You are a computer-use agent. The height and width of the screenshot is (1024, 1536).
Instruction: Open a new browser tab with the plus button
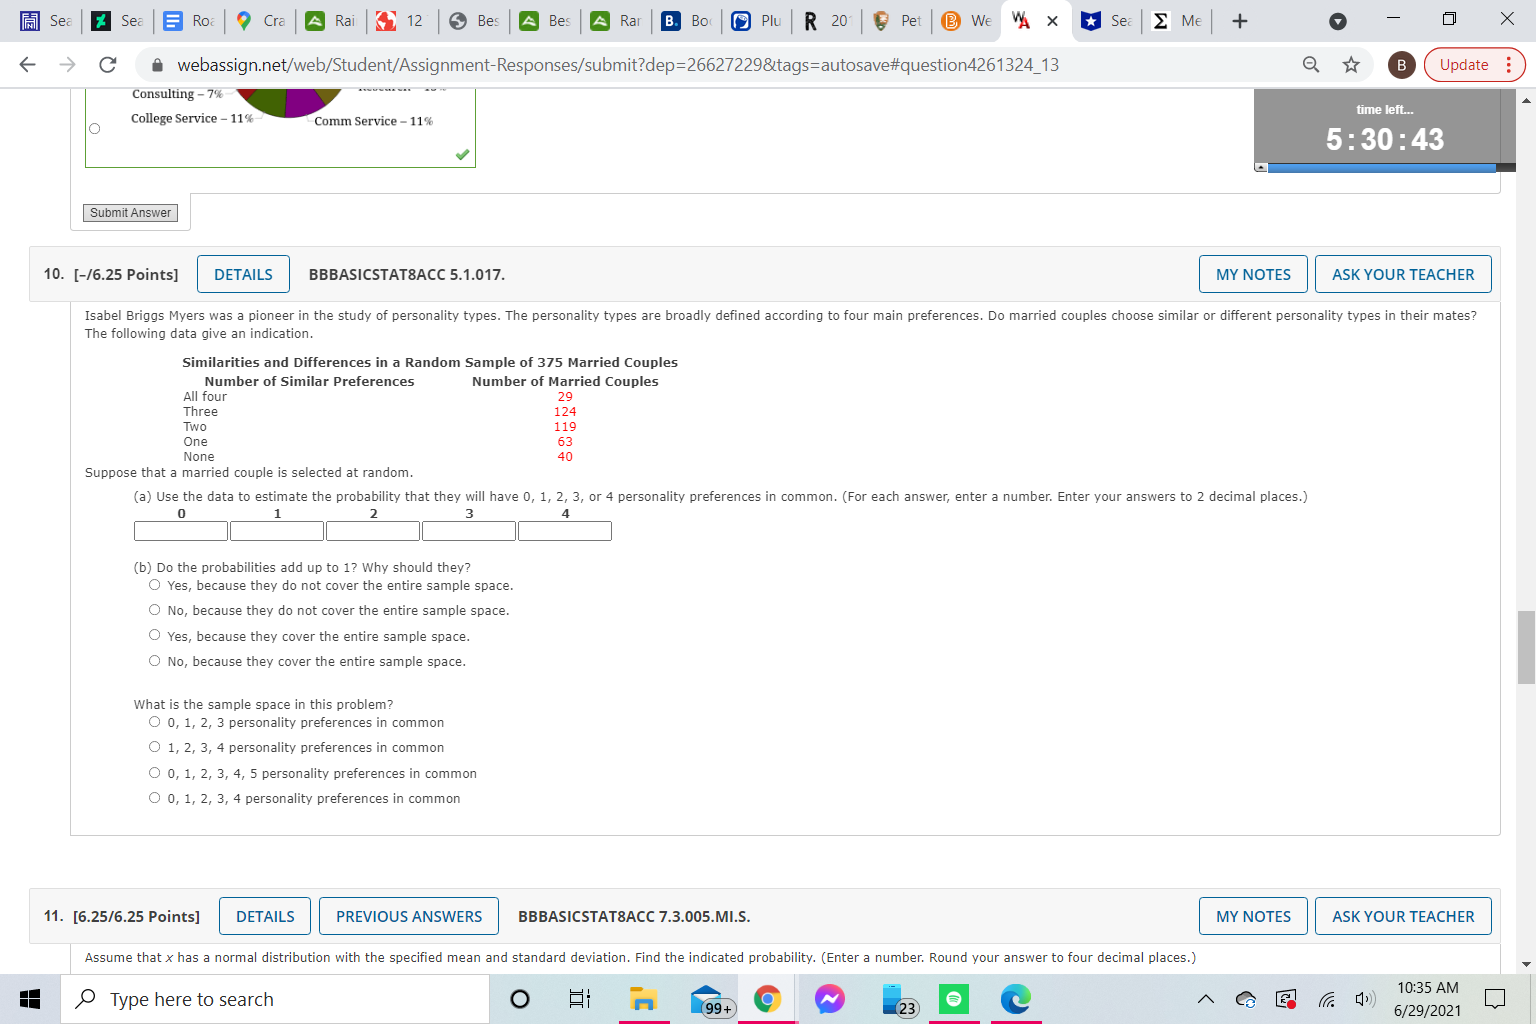(x=1239, y=20)
